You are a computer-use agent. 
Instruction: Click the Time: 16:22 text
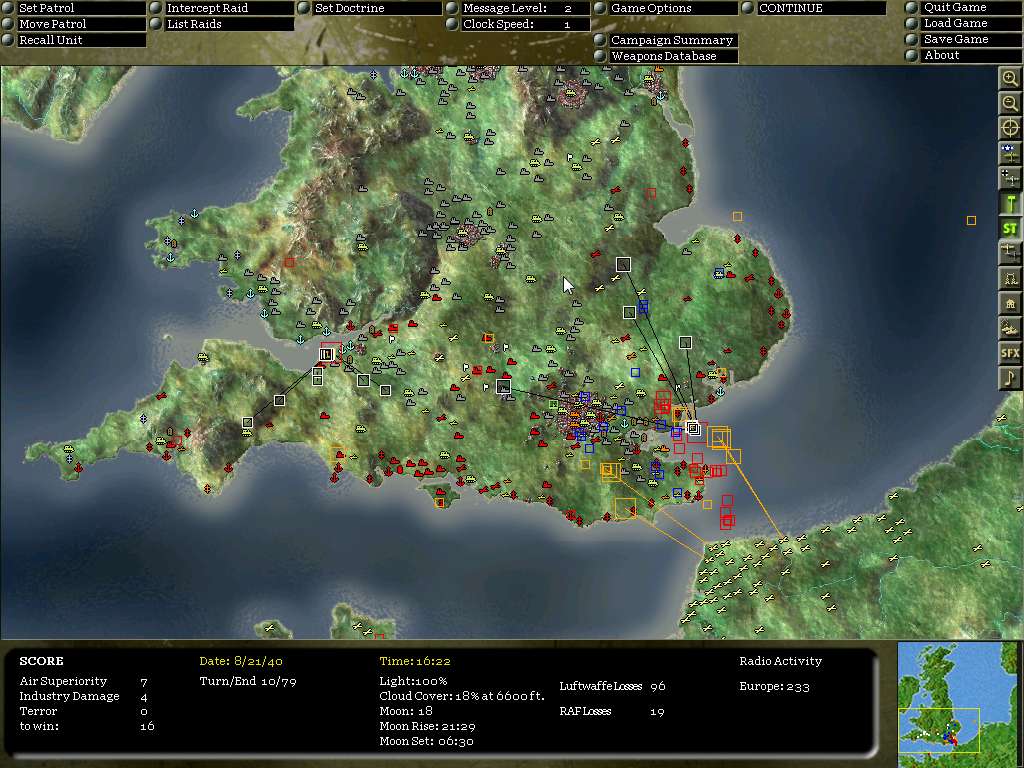click(415, 661)
